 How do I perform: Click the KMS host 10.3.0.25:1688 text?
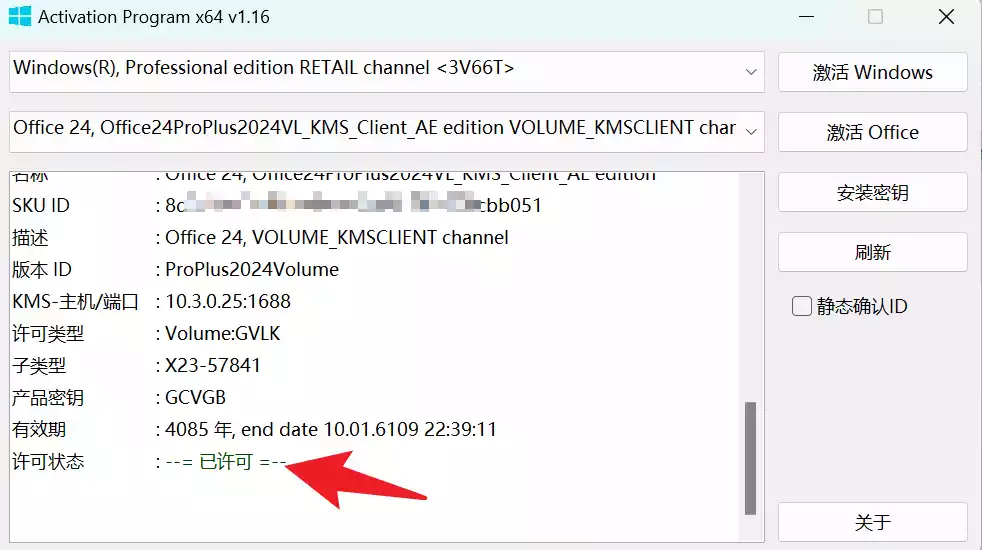pyautogui.click(x=228, y=302)
